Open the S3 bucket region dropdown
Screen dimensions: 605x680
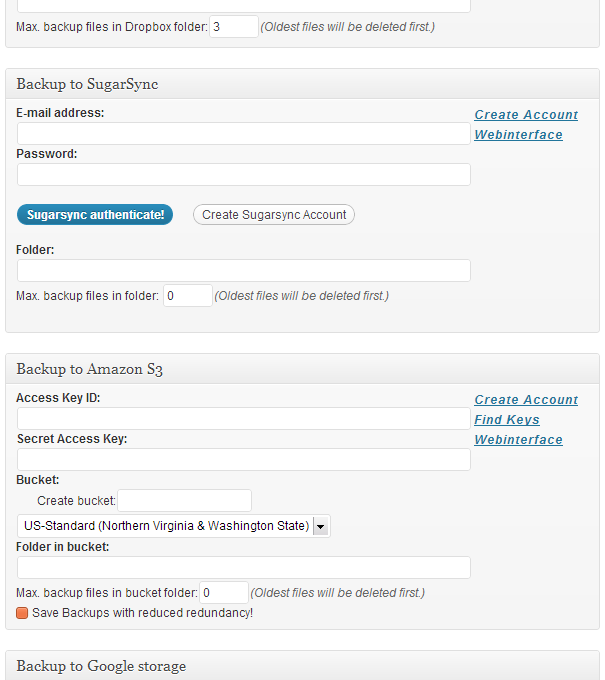pos(173,526)
